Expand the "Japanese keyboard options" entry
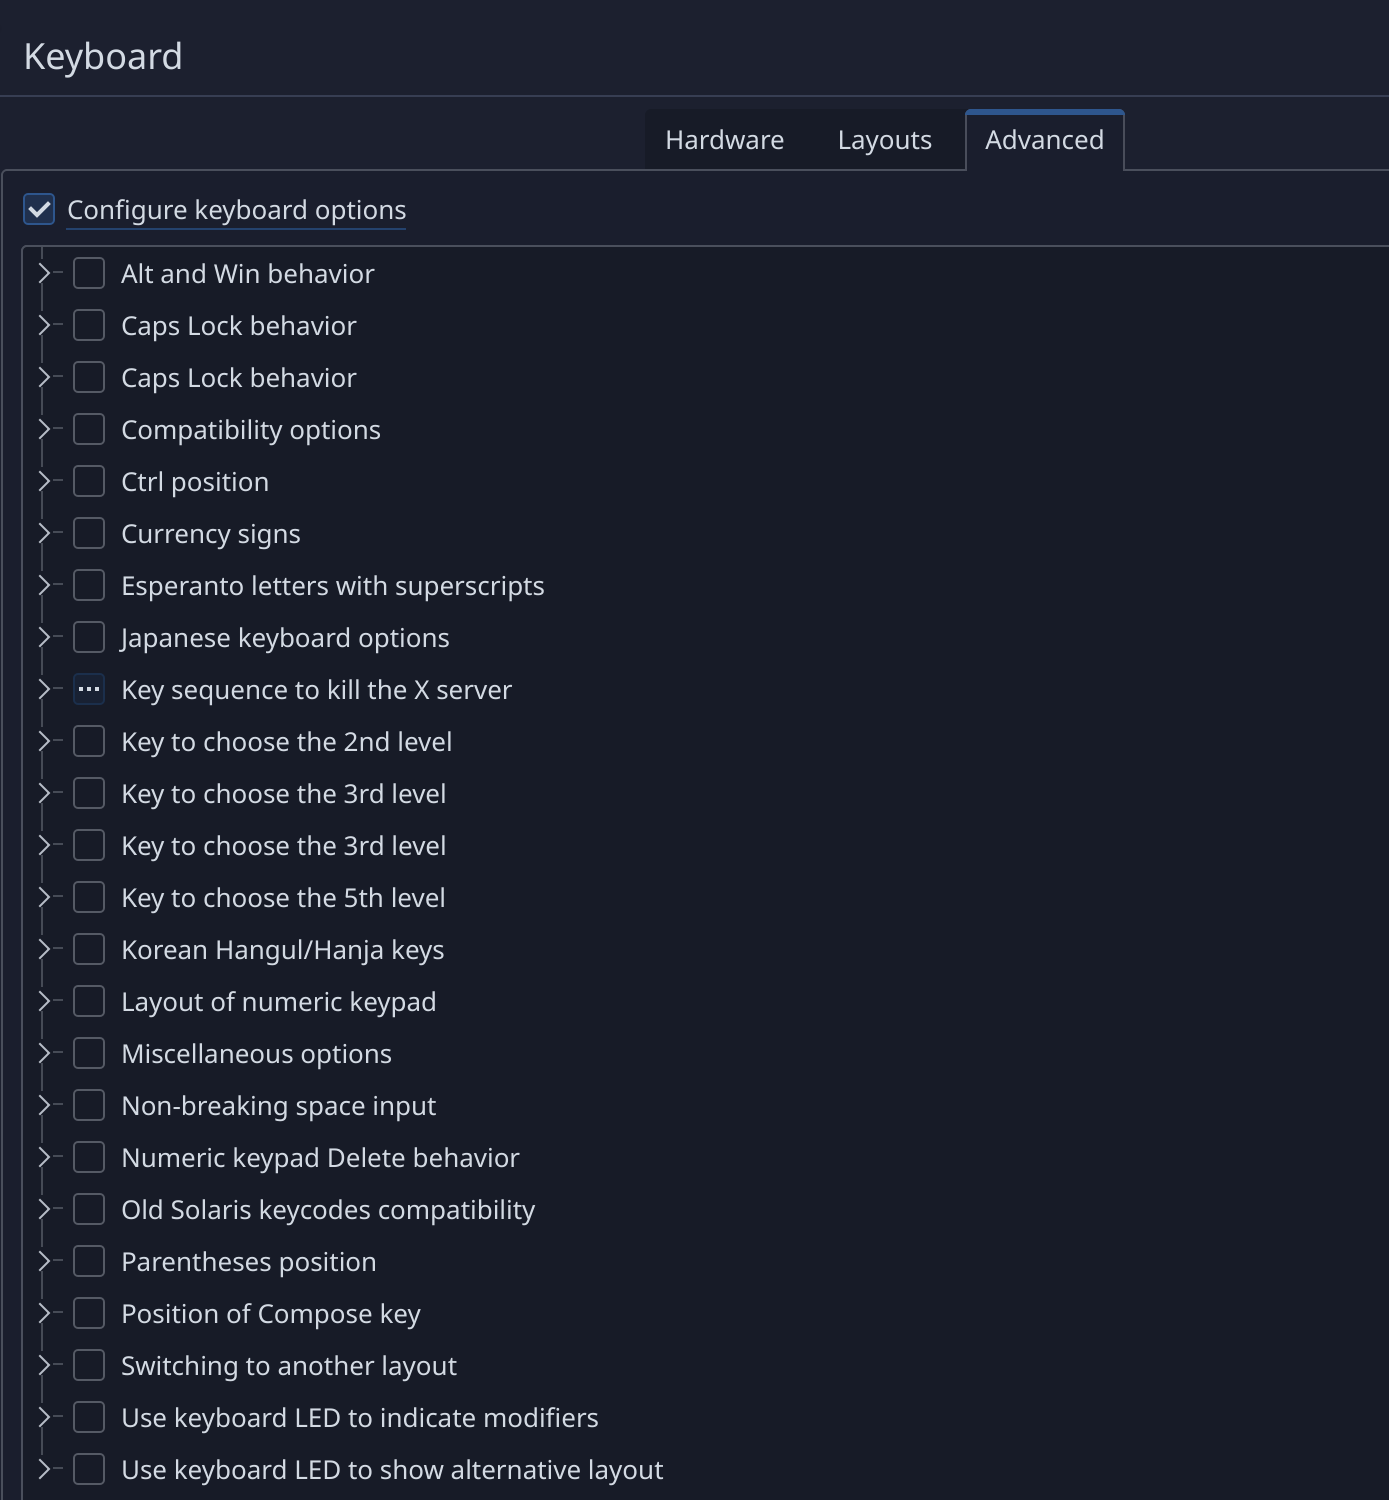1389x1500 pixels. tap(44, 637)
